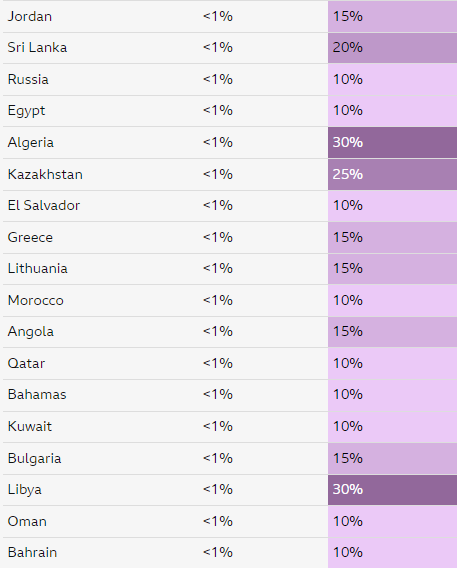Click the Lithuania row label
Viewport: 457px width, 568px height.
point(38,268)
